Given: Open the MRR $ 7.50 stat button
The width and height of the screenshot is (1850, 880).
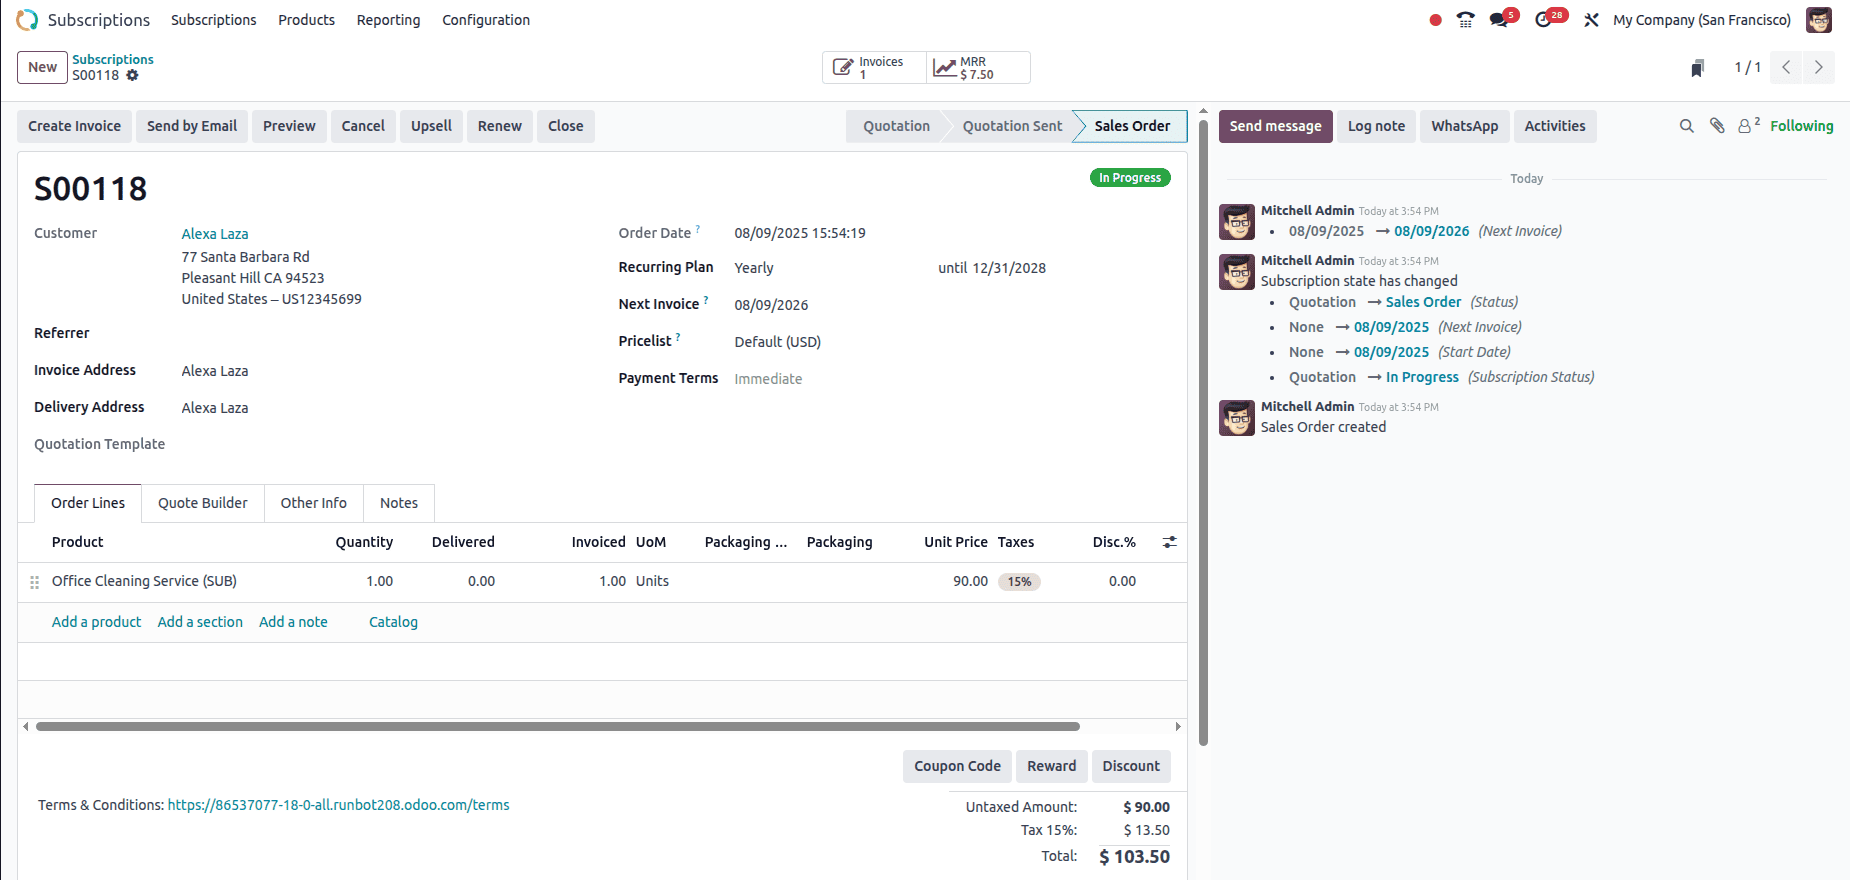Looking at the screenshot, I should (978, 68).
